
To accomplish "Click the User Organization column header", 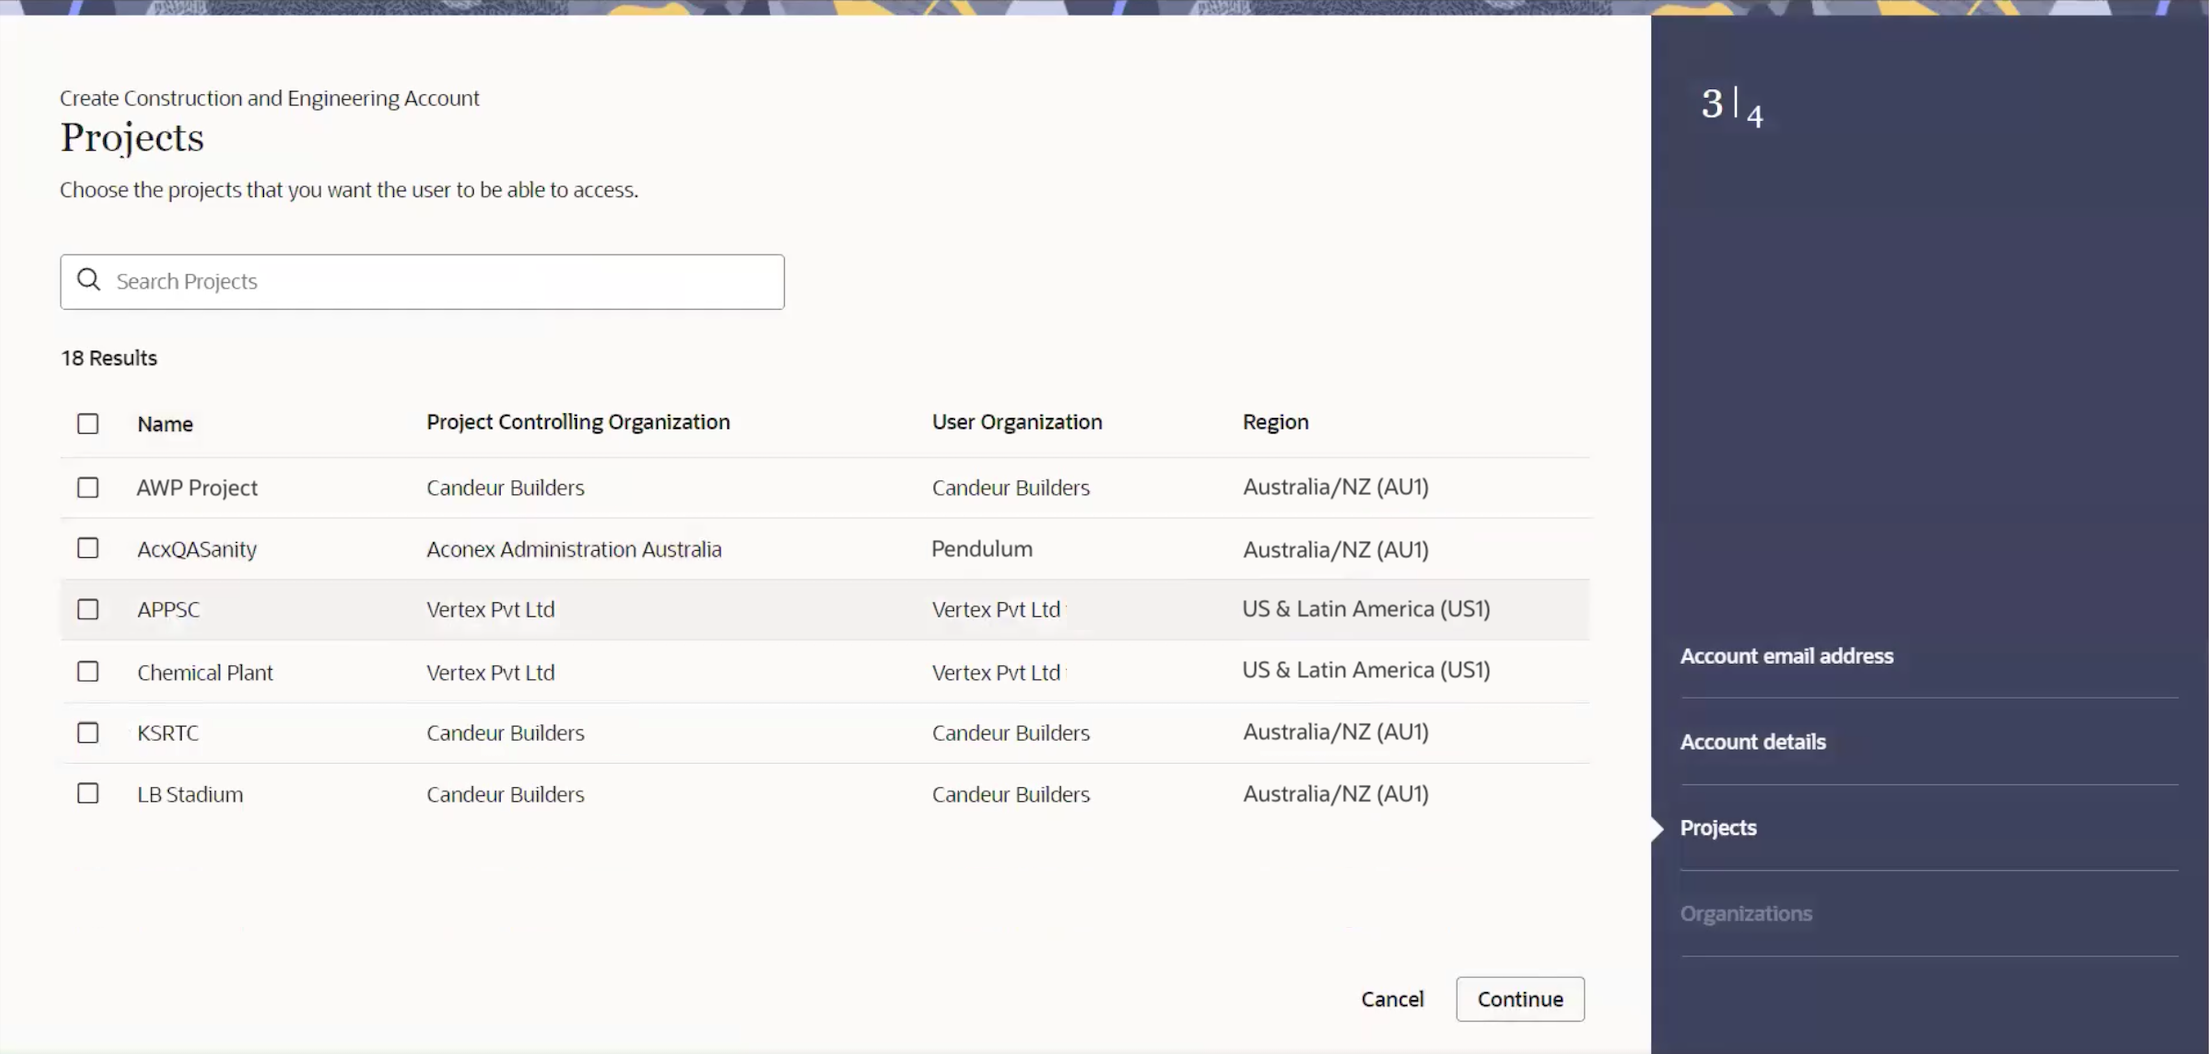I will (x=1017, y=422).
